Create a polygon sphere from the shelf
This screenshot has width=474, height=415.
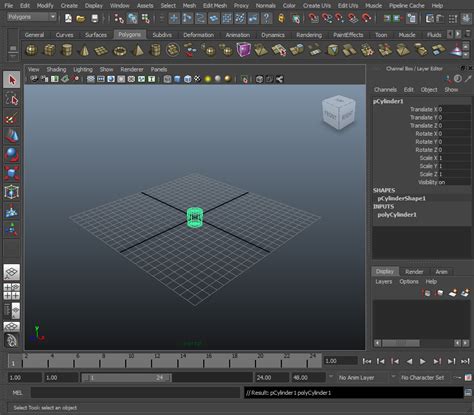(32, 50)
